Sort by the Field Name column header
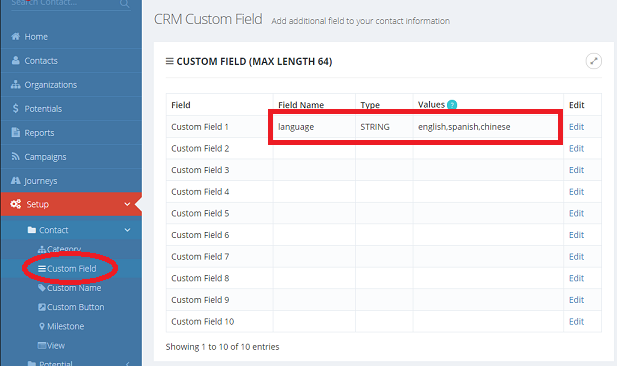617x366 pixels. pyautogui.click(x=314, y=105)
